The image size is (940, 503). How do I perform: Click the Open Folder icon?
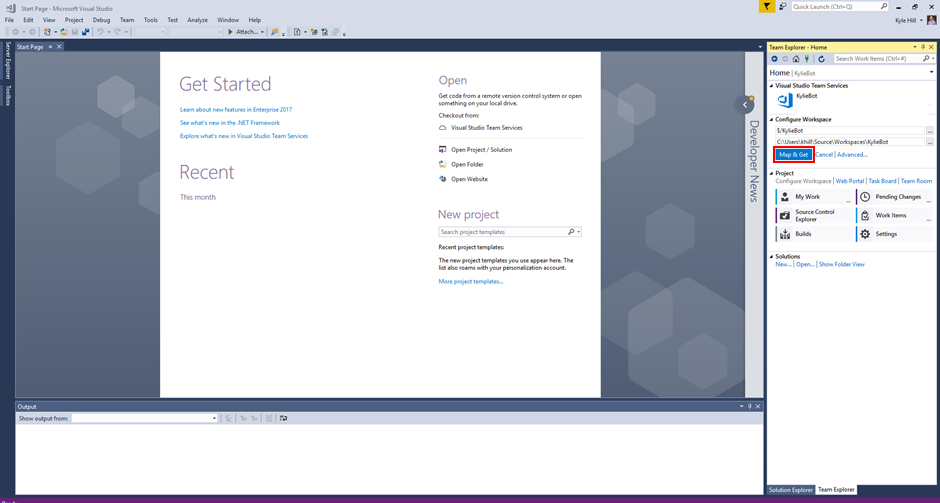pos(442,164)
